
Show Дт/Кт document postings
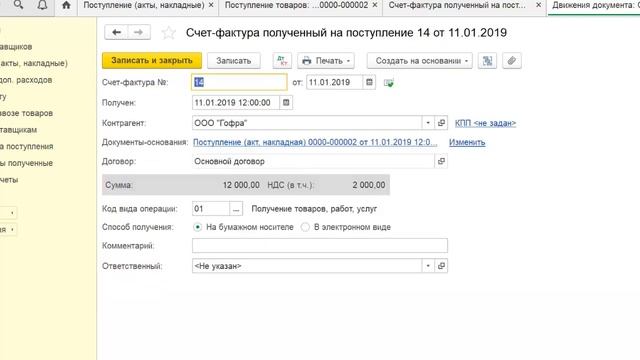[x=282, y=61]
